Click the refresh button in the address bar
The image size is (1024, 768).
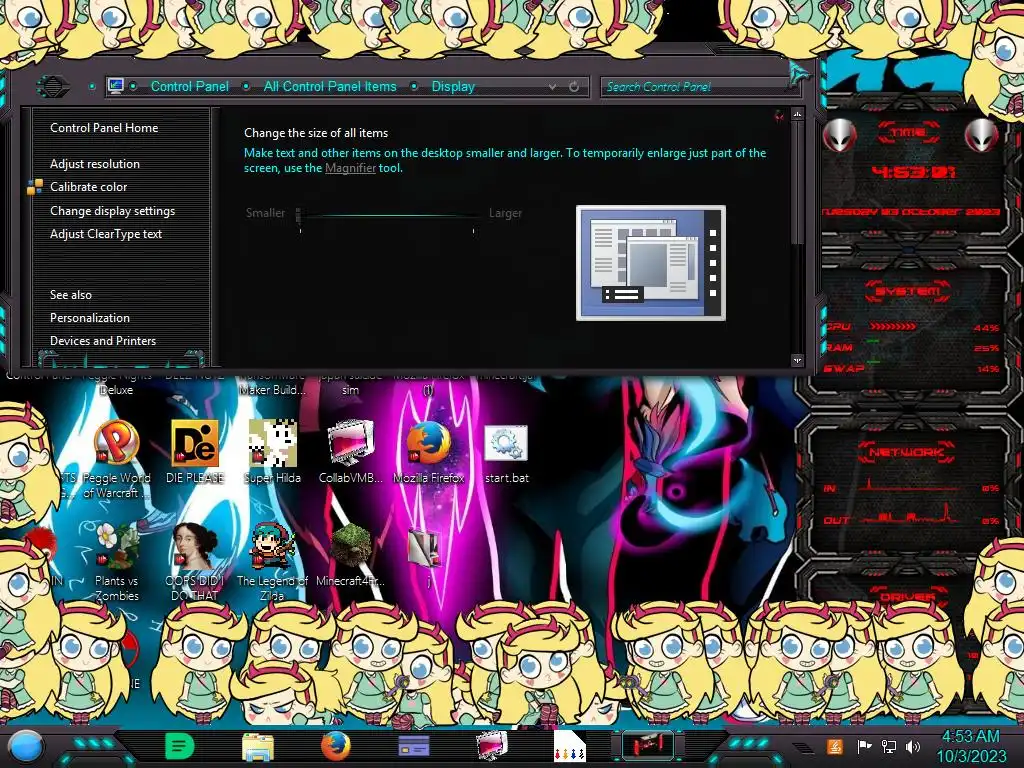click(573, 86)
